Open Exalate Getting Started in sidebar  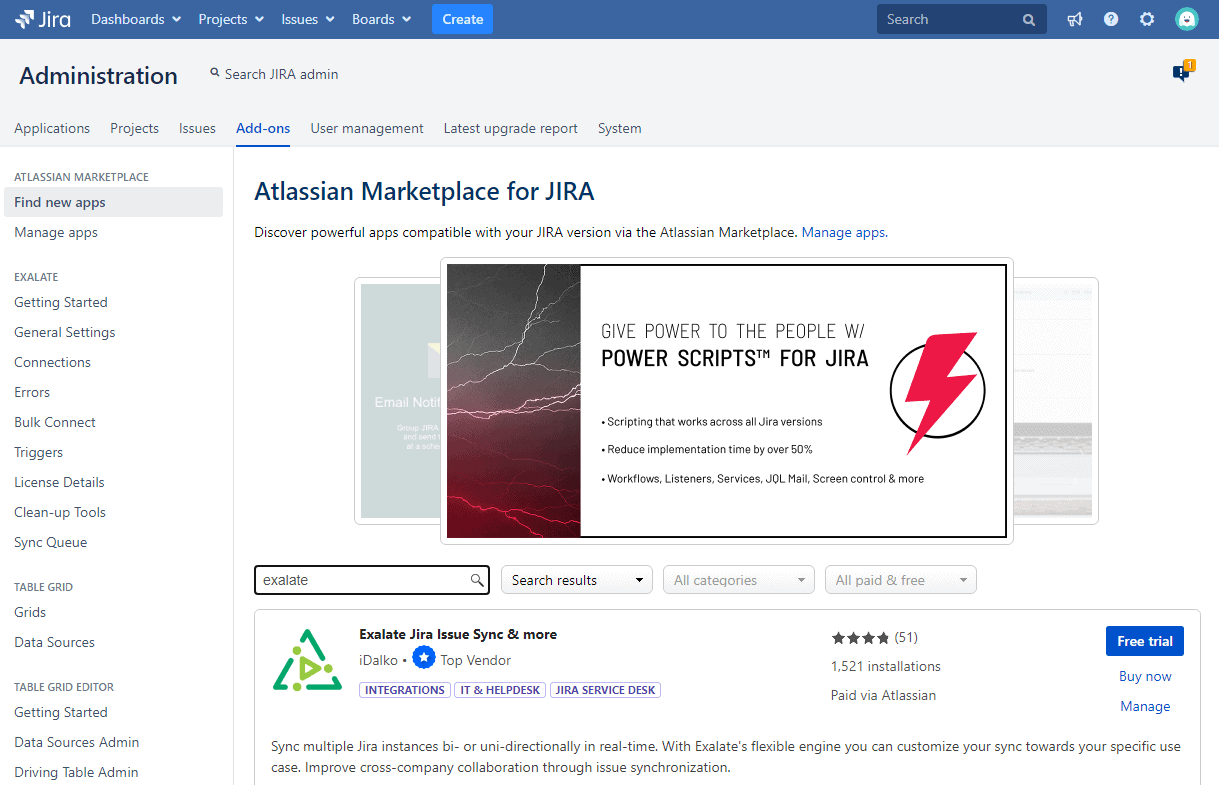[61, 302]
